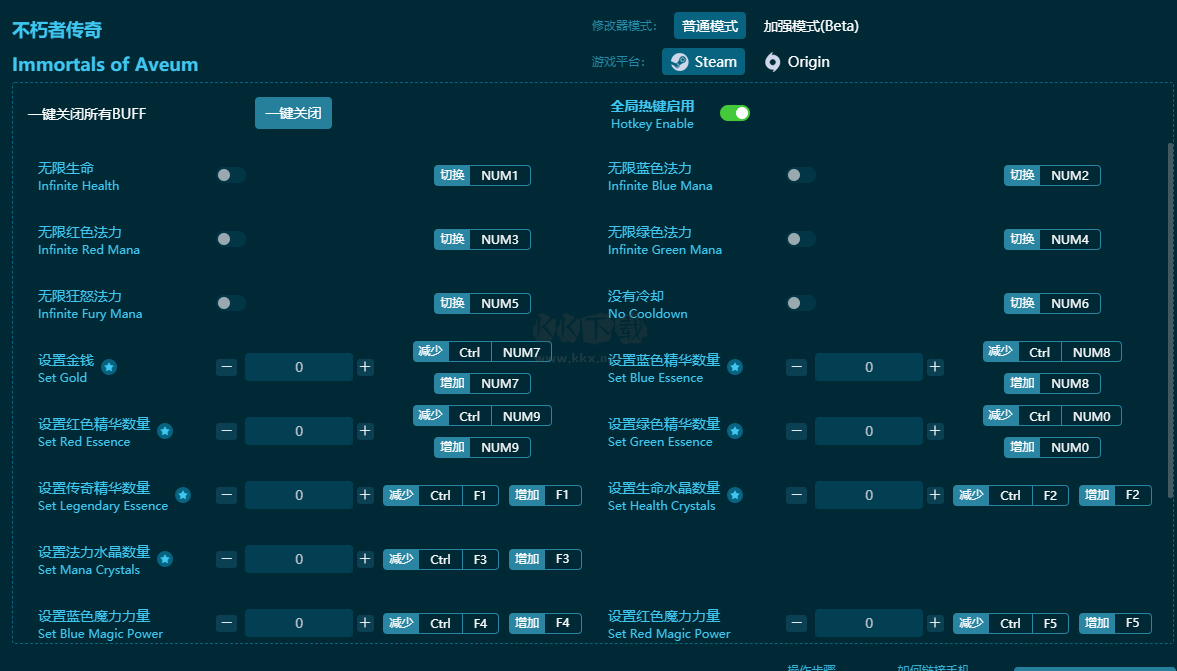Click the 增加 F3 hotkey for Mana Crystals
The image size is (1177, 671).
(x=545, y=559)
